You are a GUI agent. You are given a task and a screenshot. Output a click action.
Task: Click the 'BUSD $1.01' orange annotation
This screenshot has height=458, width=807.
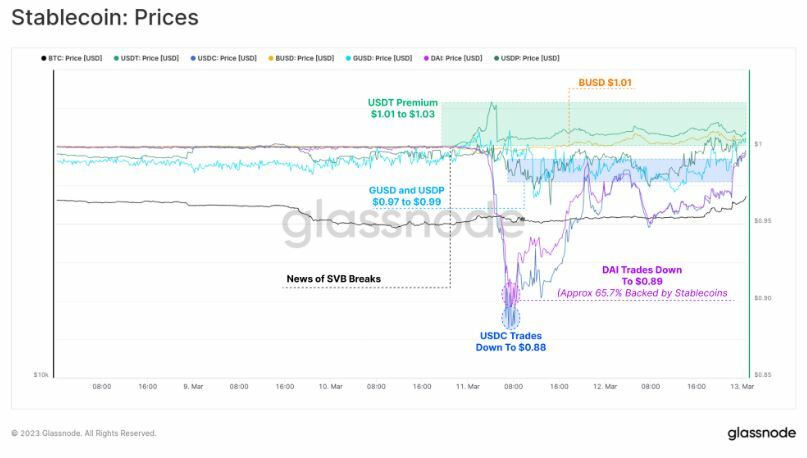[605, 81]
